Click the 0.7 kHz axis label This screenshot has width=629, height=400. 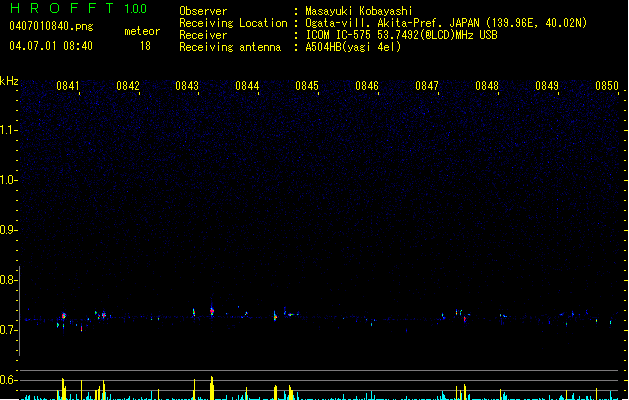pos(8,330)
